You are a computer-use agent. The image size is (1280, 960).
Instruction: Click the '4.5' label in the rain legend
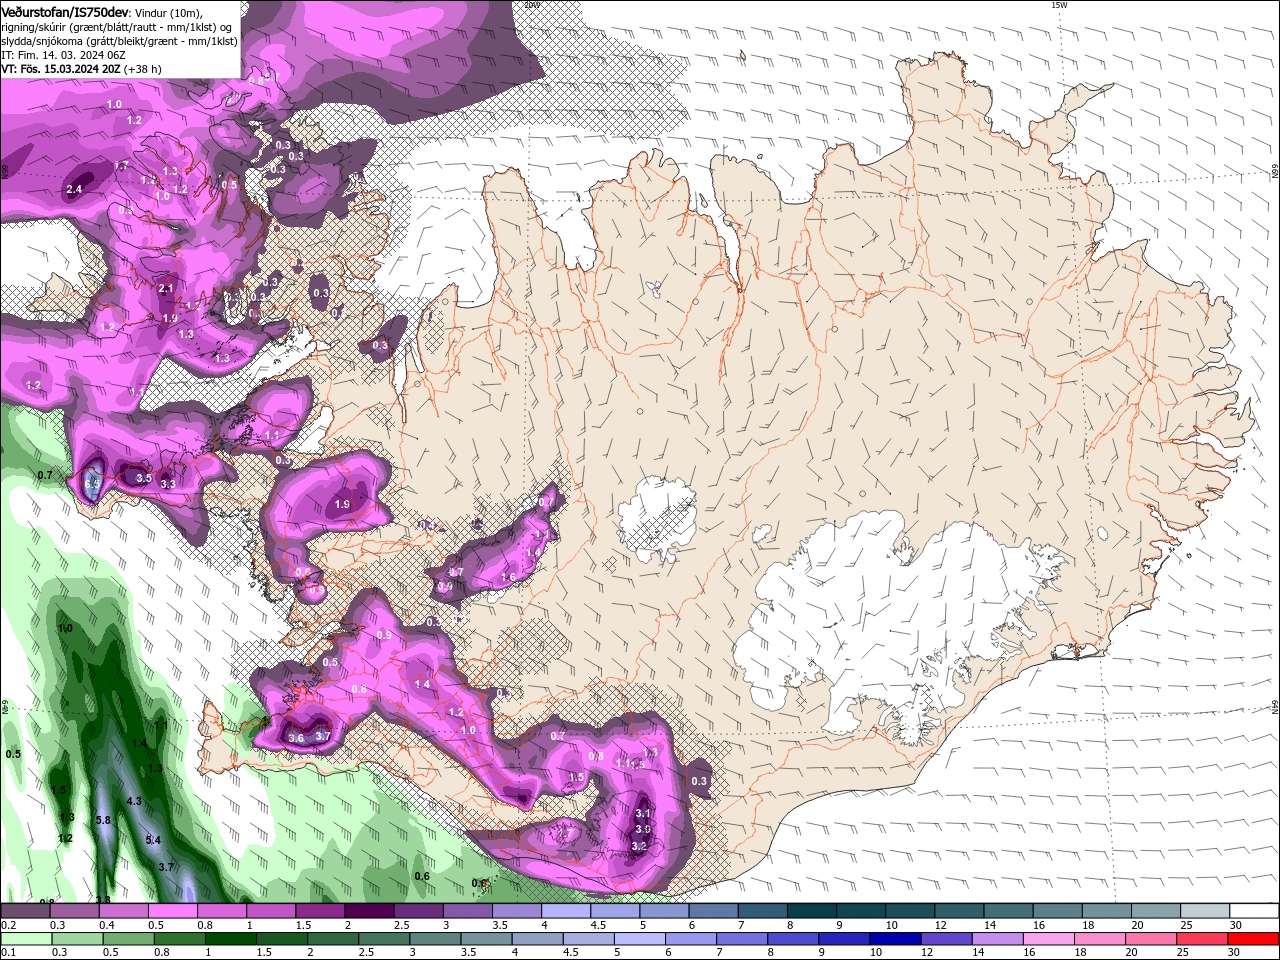[x=571, y=952]
